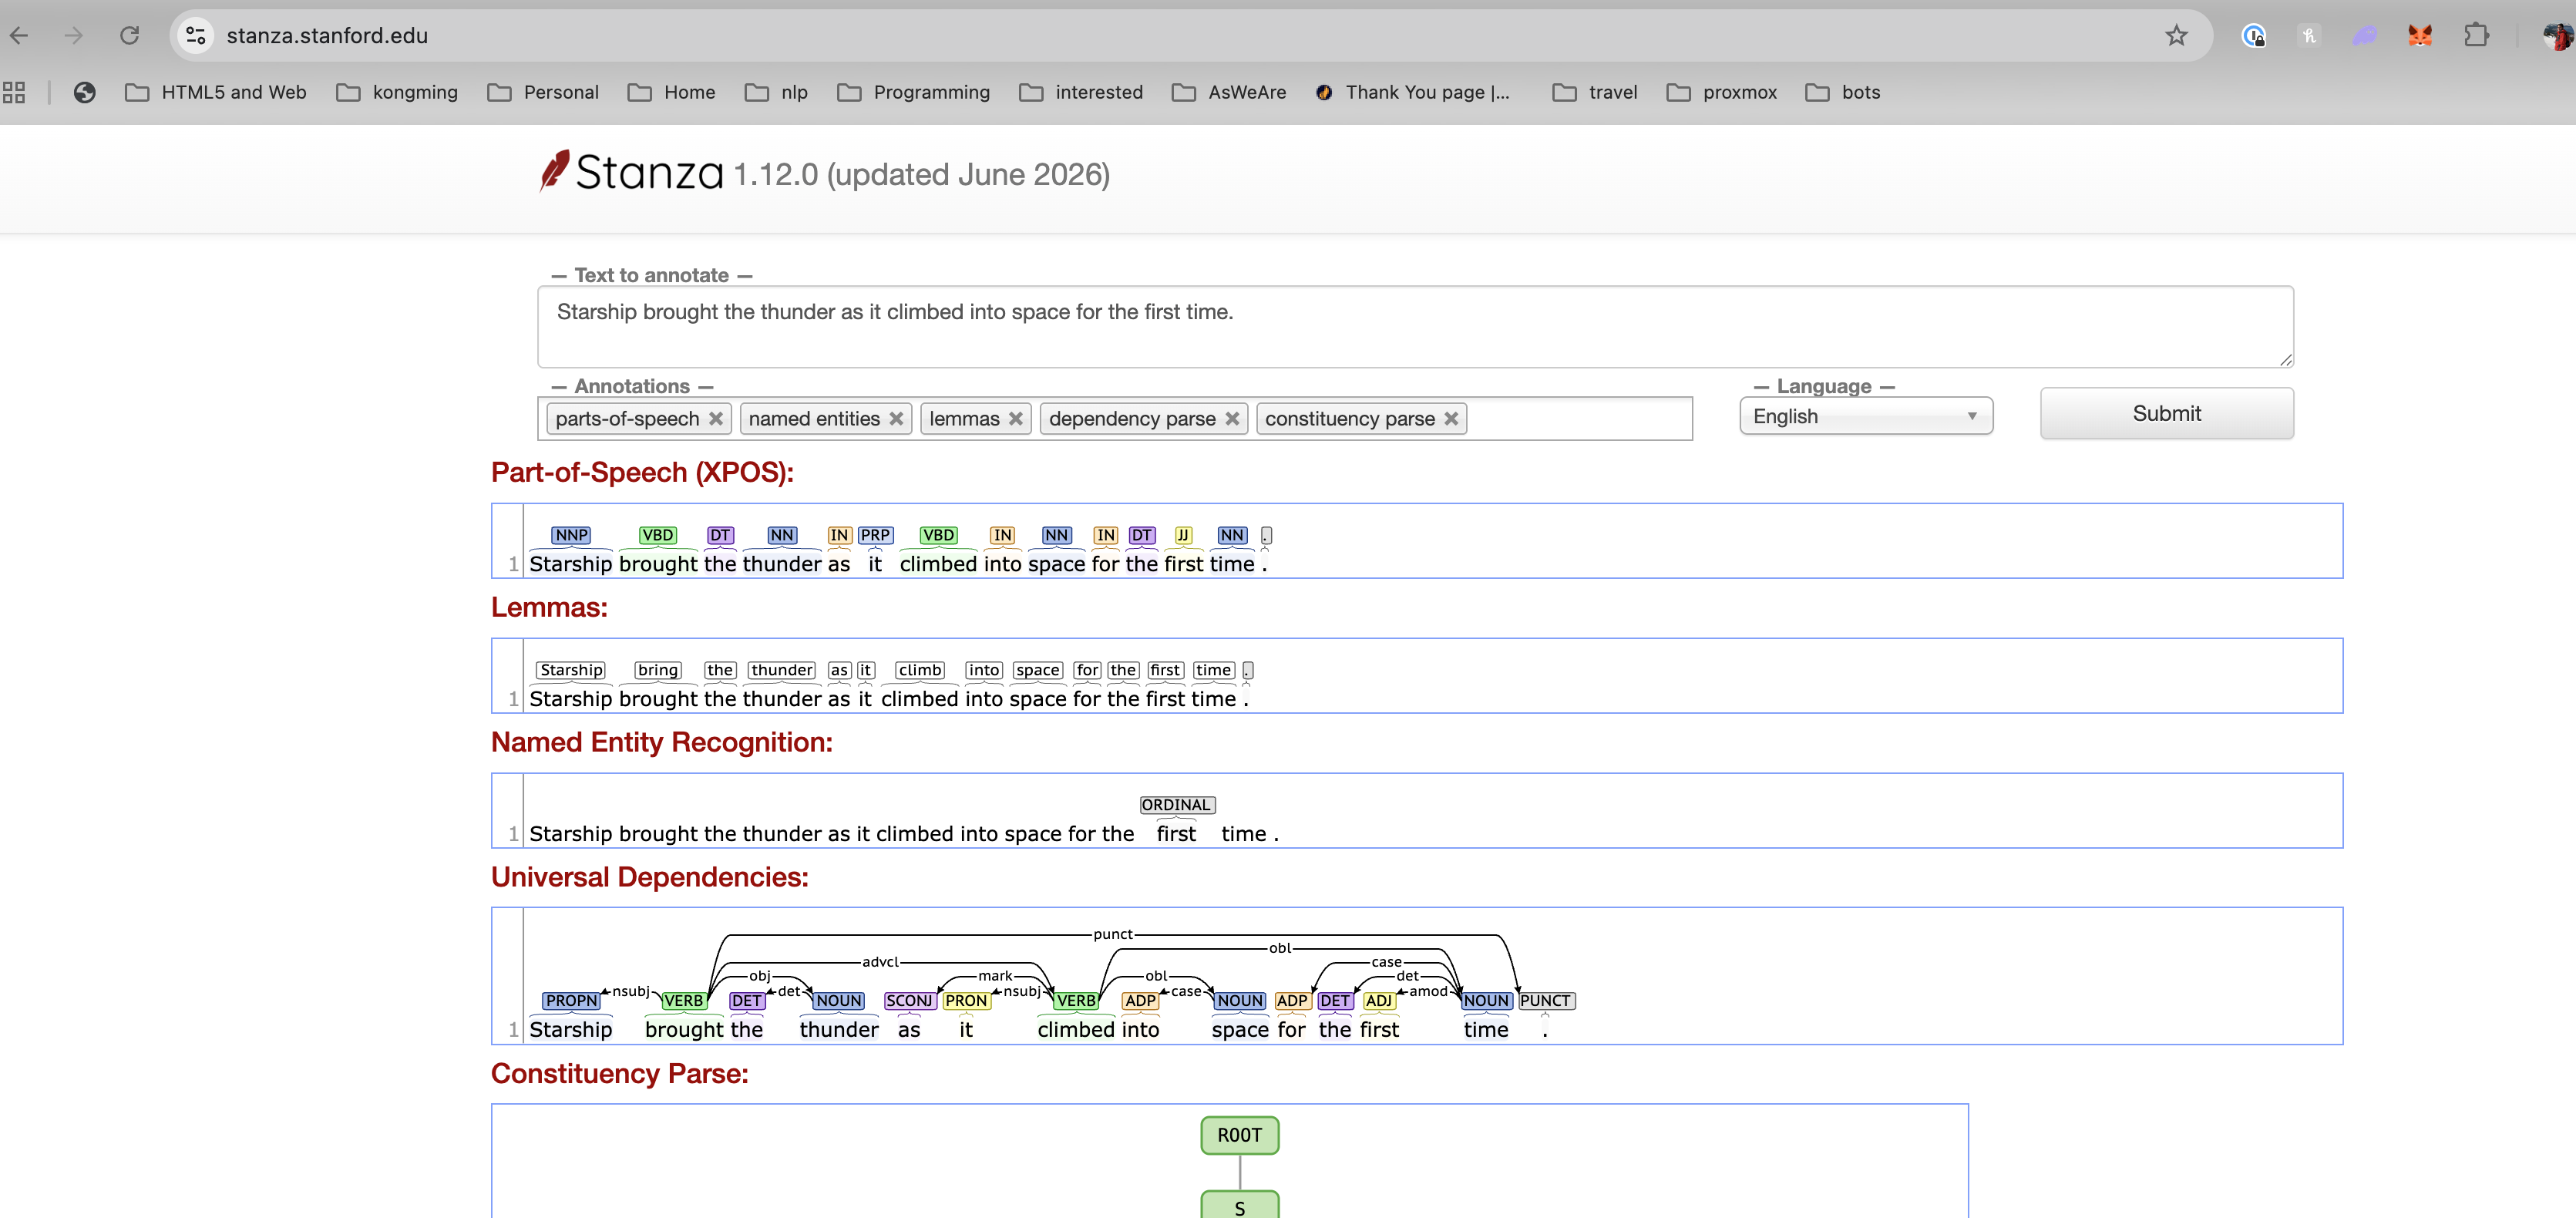The width and height of the screenshot is (2576, 1218).
Task: Click the PUNCT tag in dependency parse
Action: click(1545, 1000)
